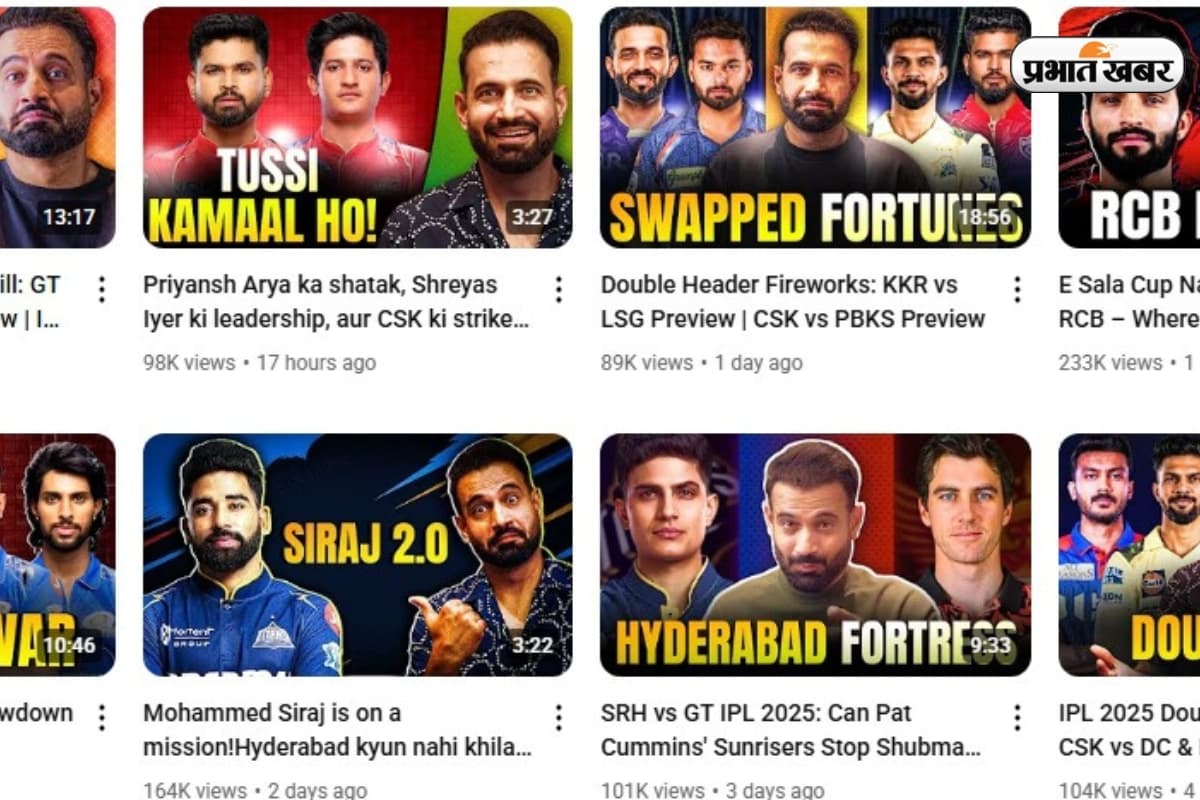Open options menu for Mohammed Siraj mission video
Image resolution: width=1200 pixels, height=800 pixels.
point(558,717)
